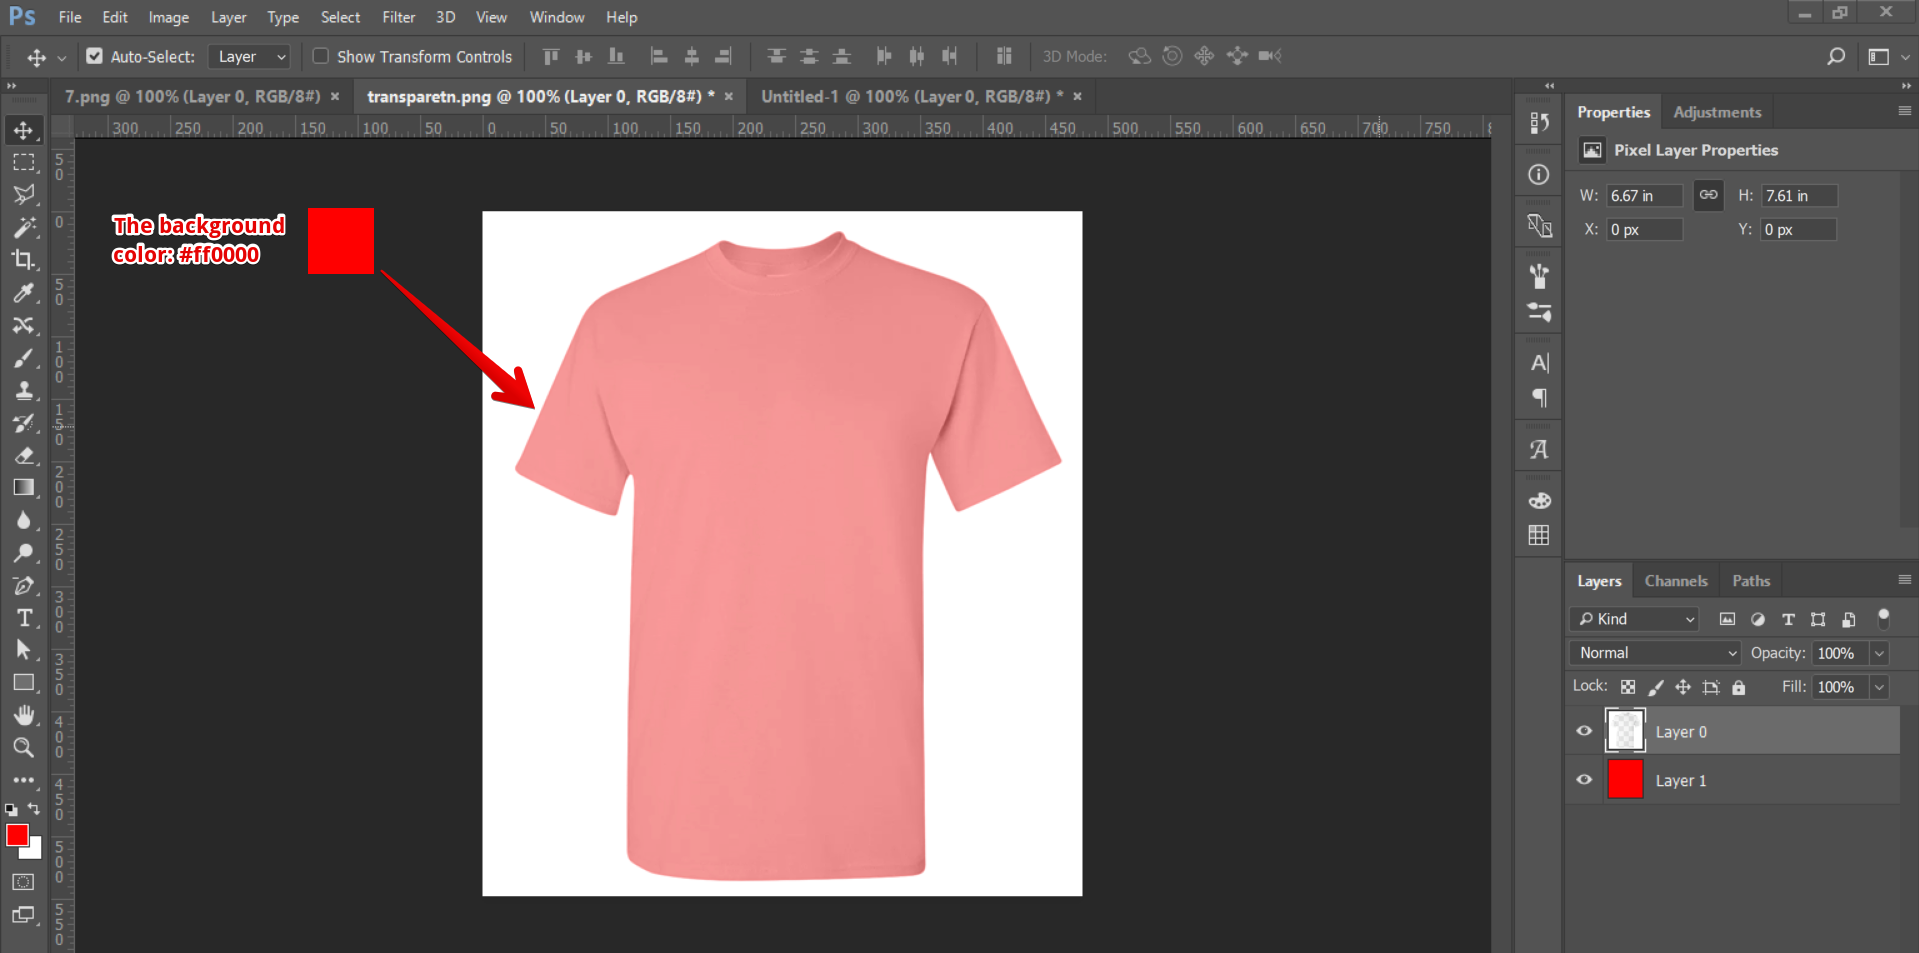Select the Brush tool
This screenshot has height=953, width=1919.
coord(23,358)
